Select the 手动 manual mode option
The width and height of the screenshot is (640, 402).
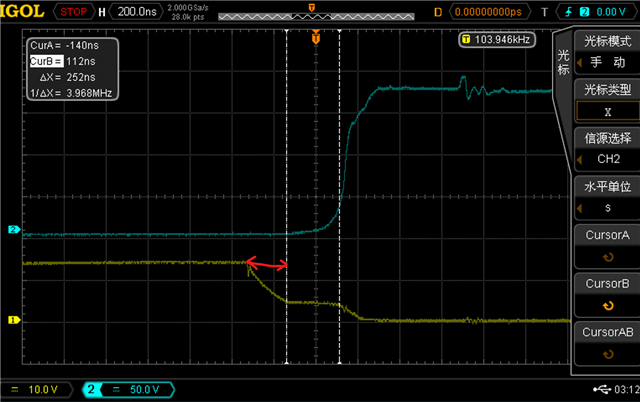(607, 62)
